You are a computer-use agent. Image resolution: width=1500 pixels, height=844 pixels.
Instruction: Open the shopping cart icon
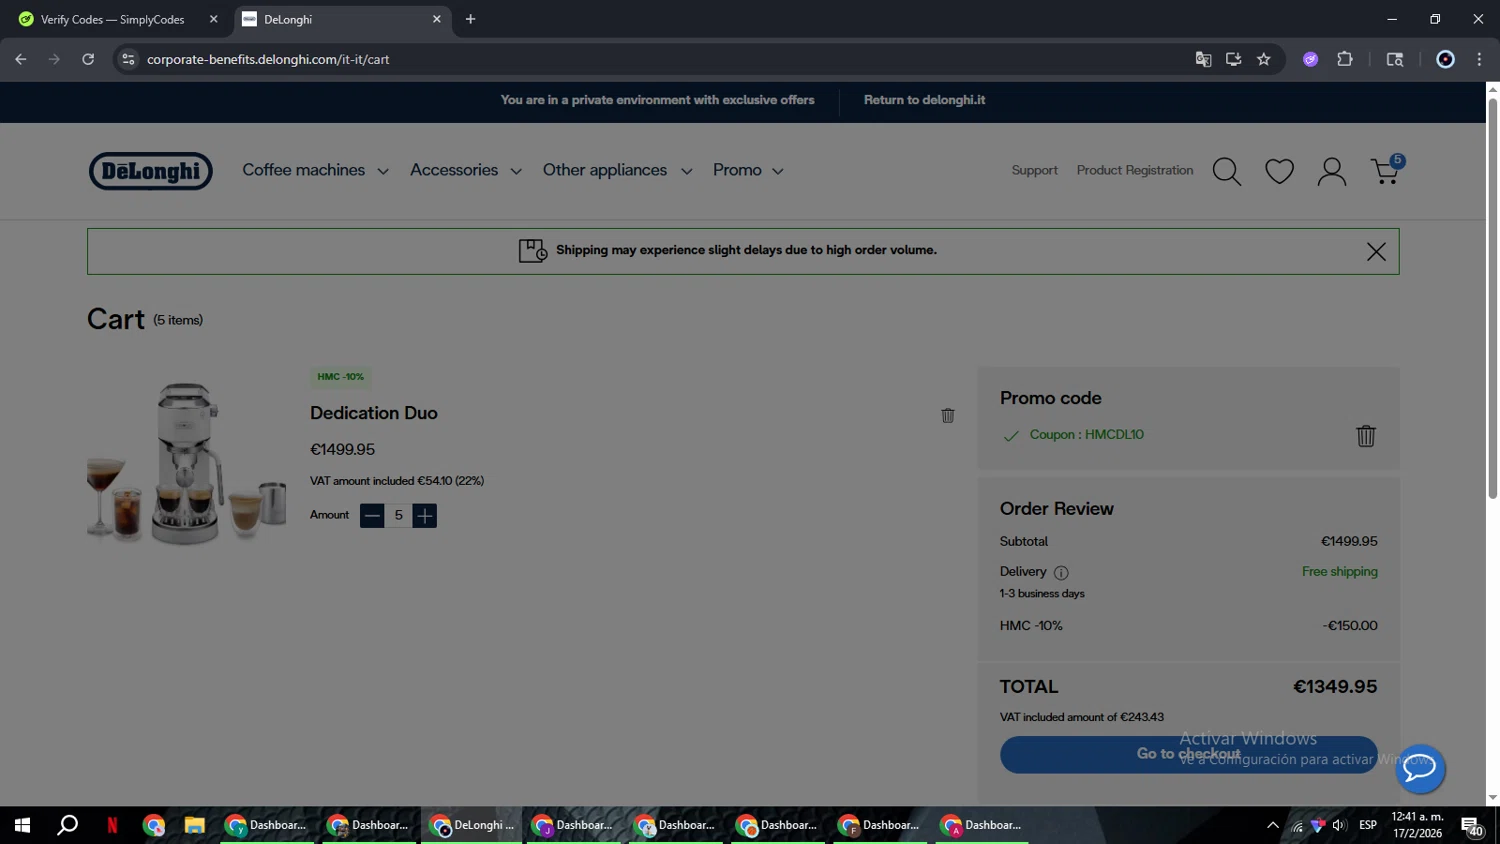1386,171
